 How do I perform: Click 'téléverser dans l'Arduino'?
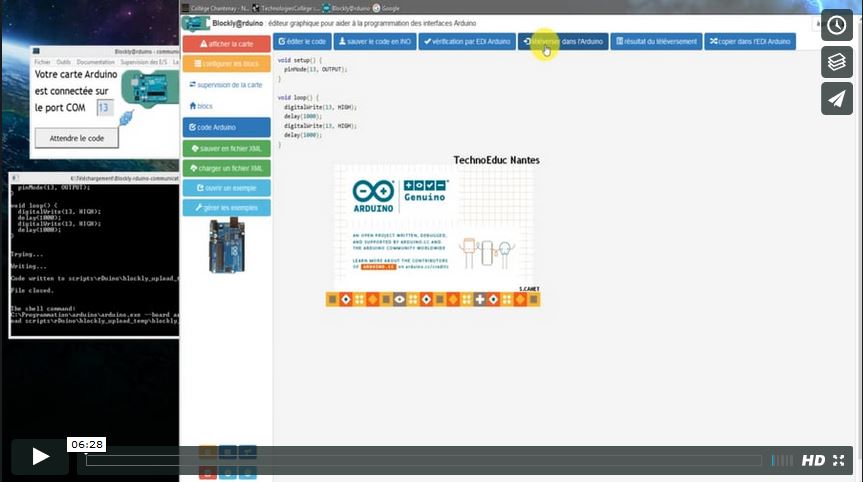[x=563, y=41]
